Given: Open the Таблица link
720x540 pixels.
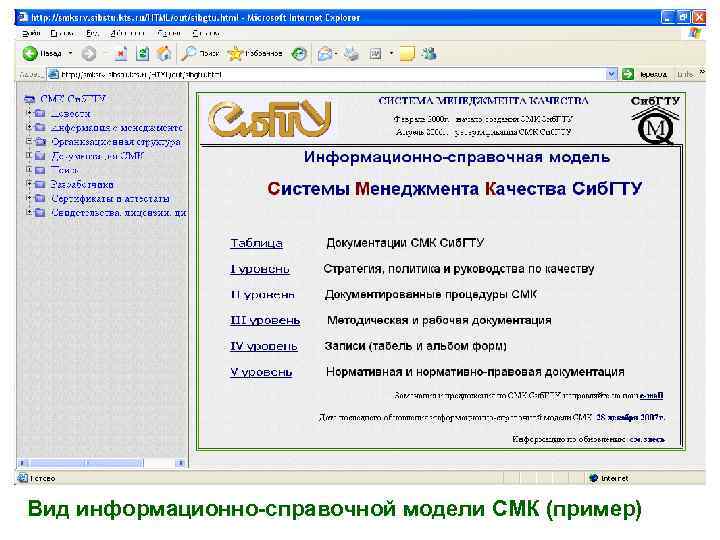Looking at the screenshot, I should (256, 243).
